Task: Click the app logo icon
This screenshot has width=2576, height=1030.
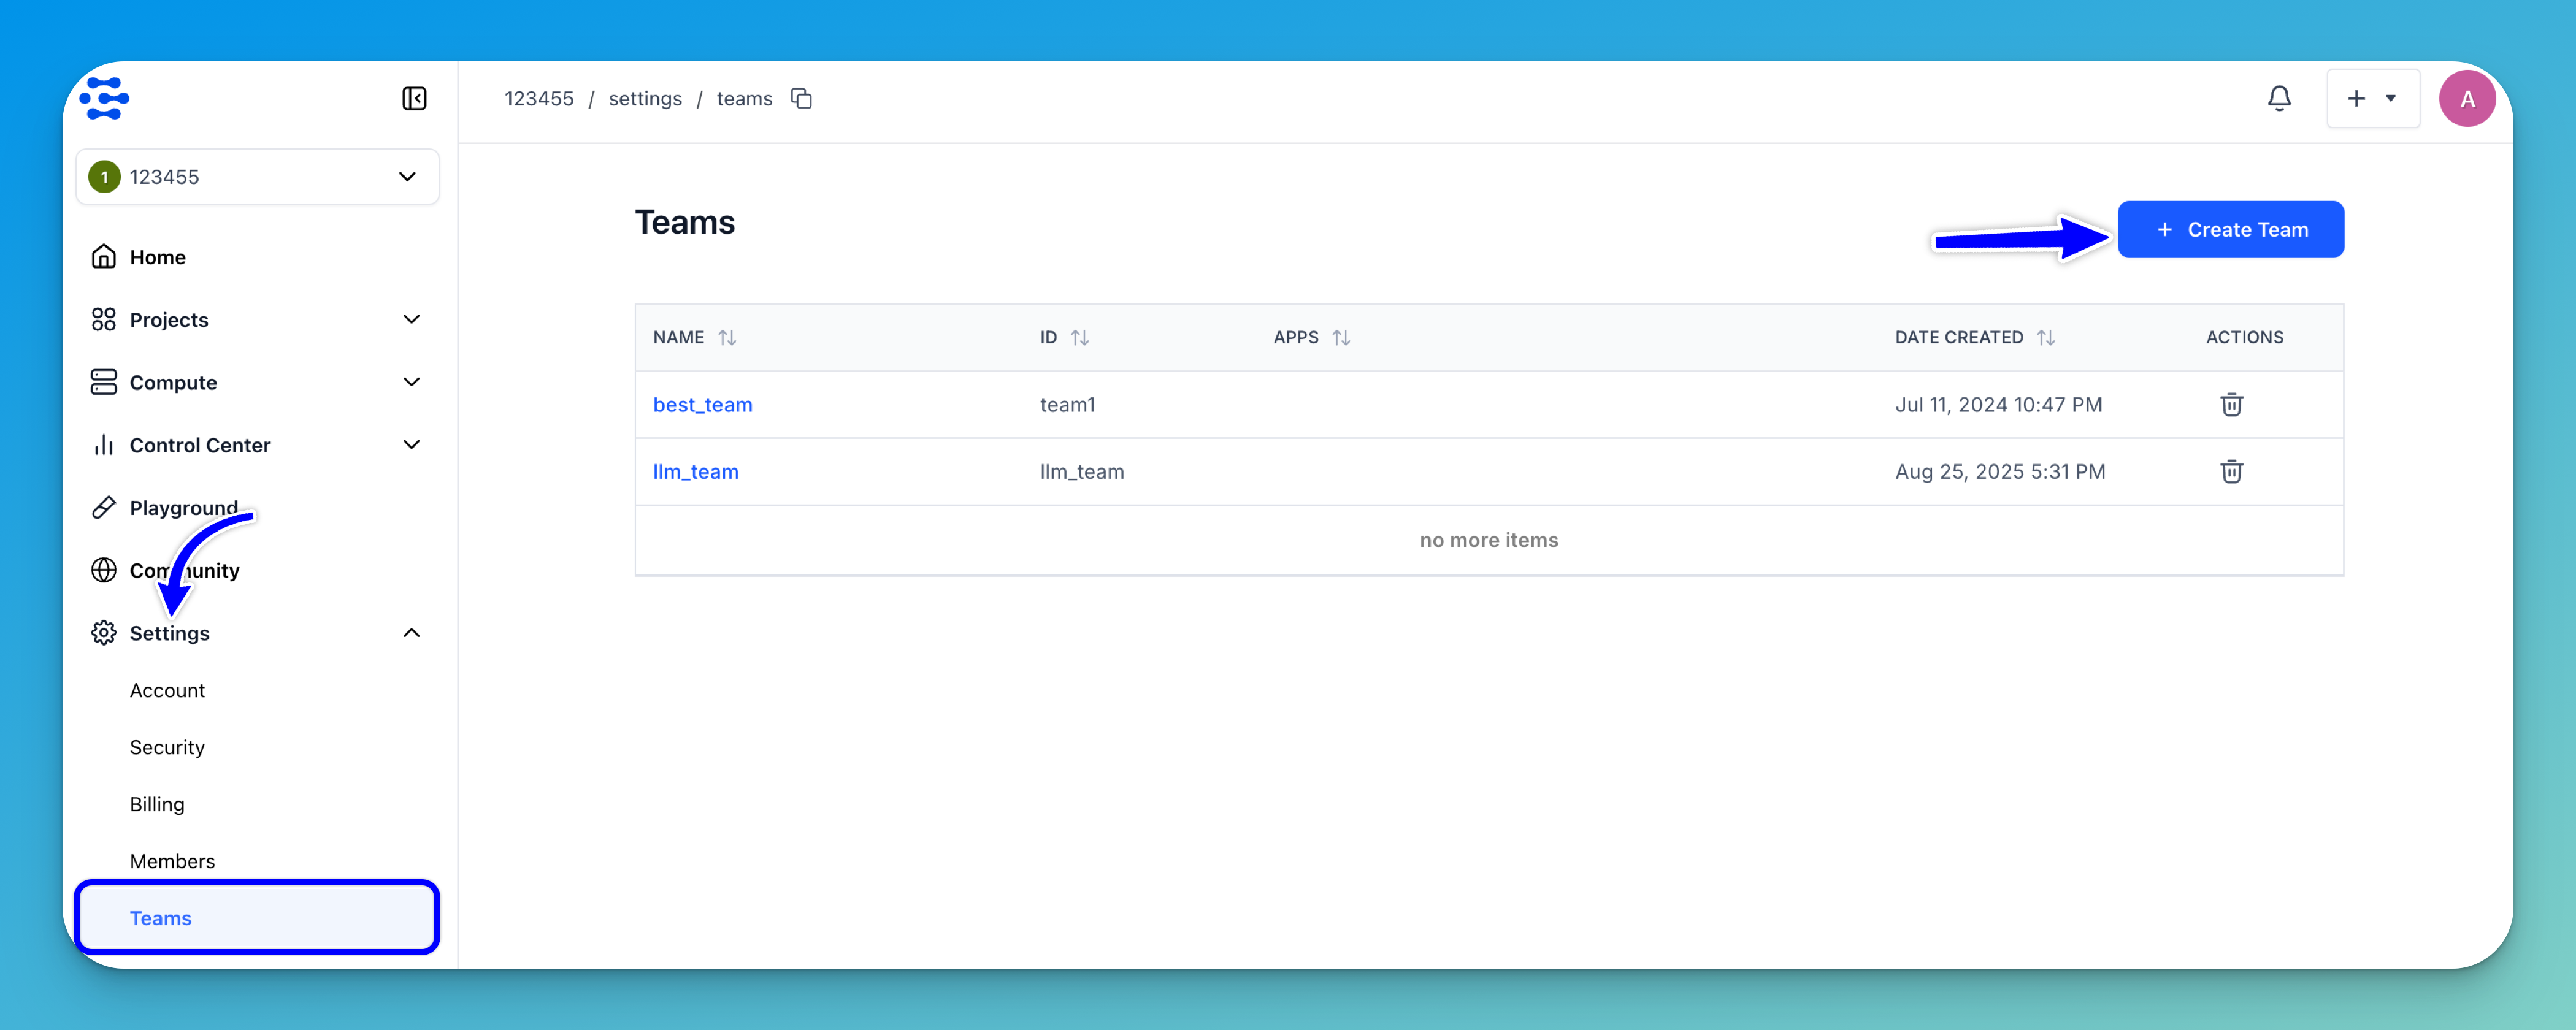Action: (105, 98)
